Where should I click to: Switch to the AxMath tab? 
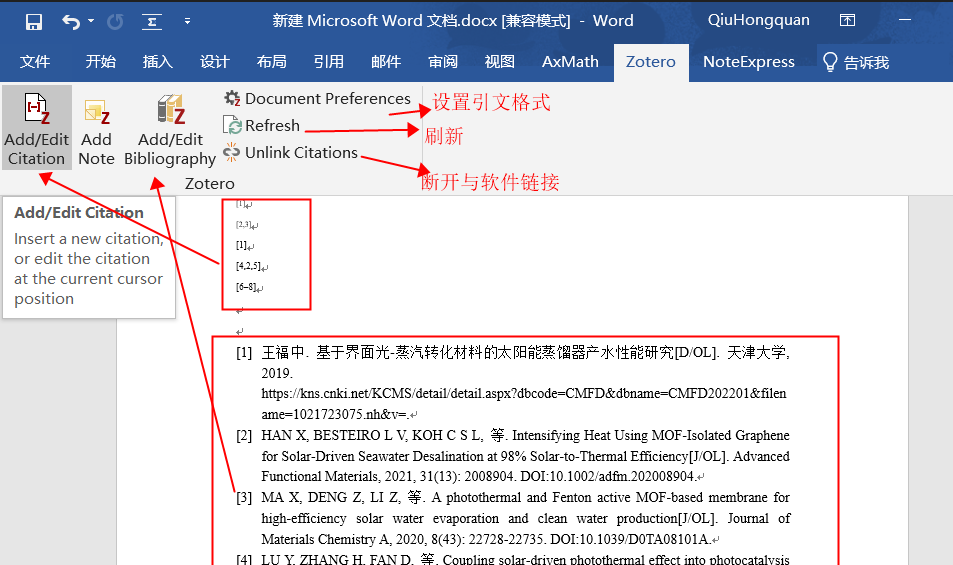pos(570,62)
